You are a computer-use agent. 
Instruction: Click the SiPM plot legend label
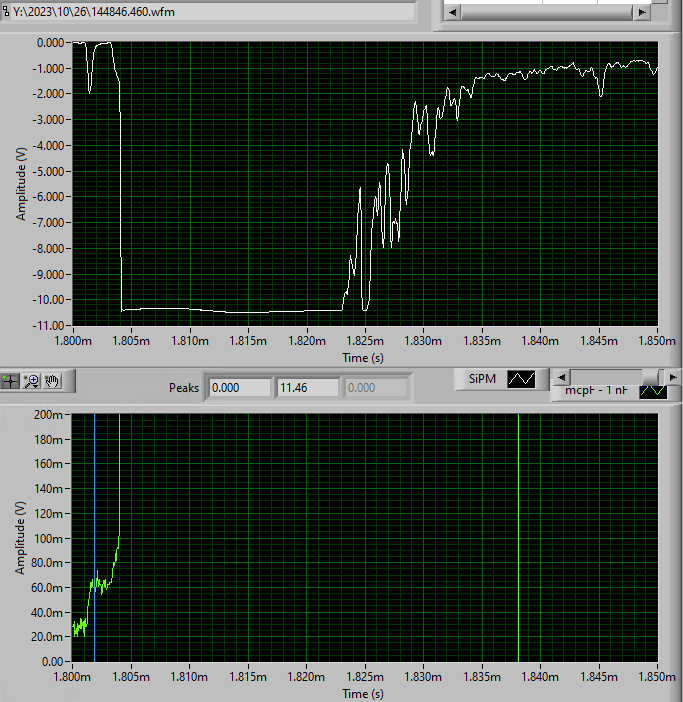[482, 379]
